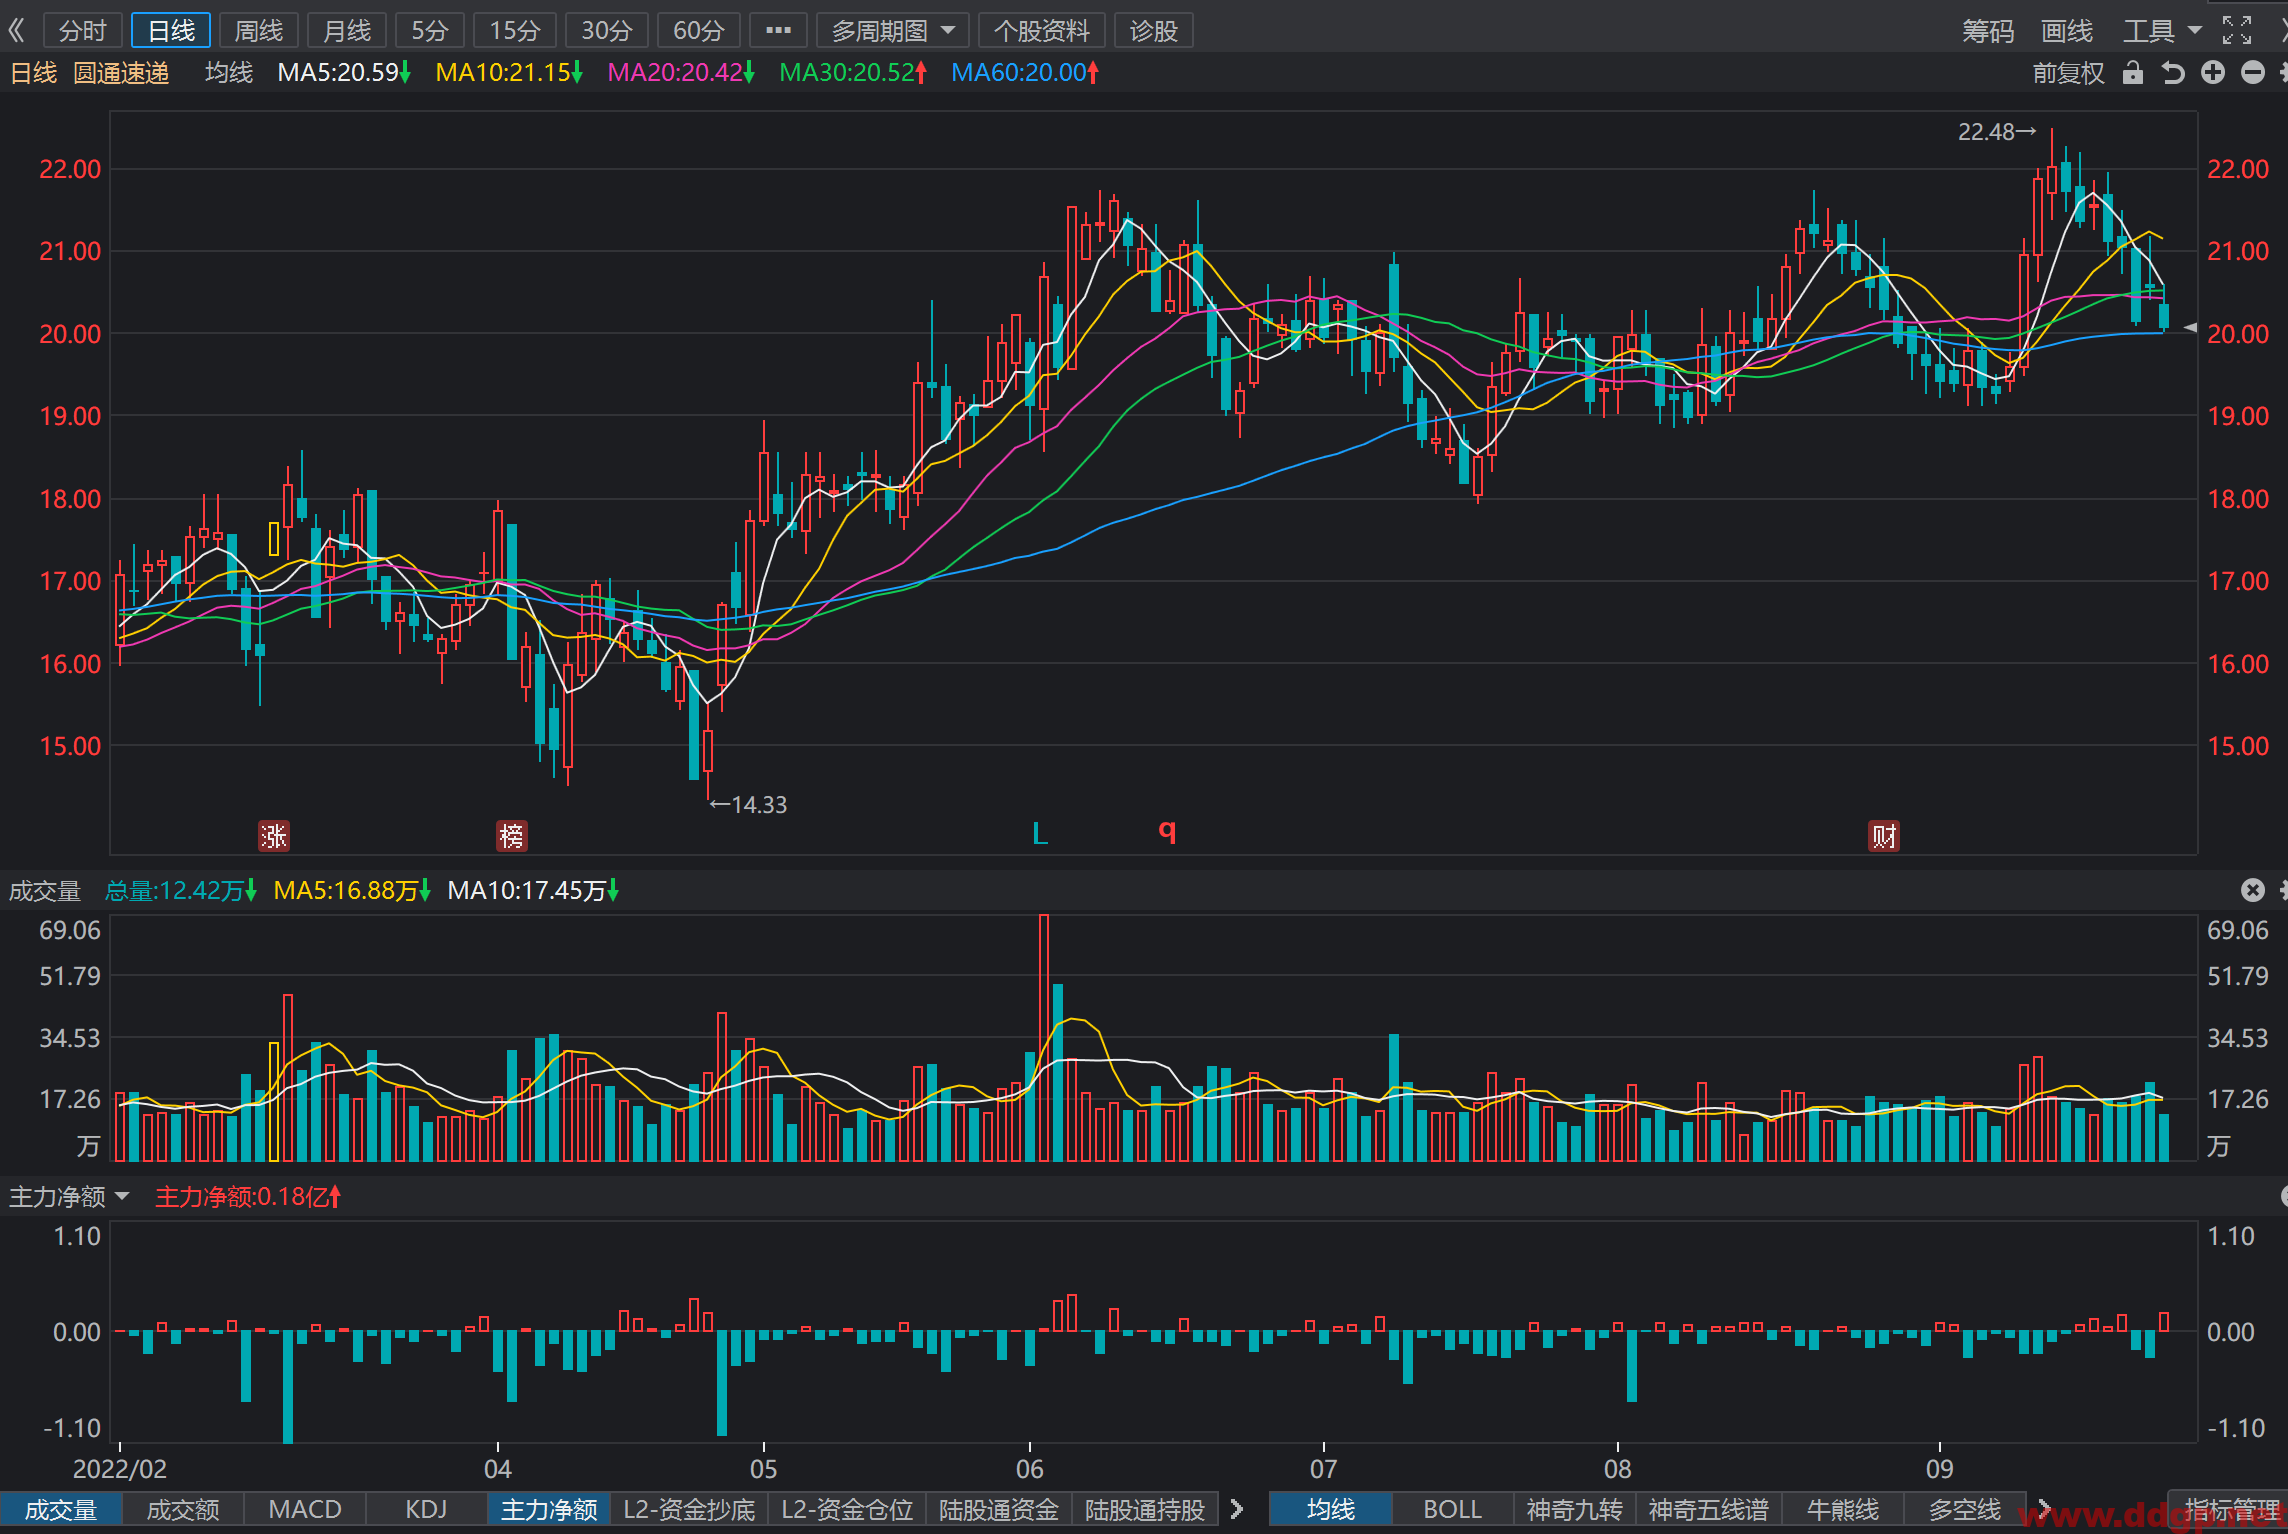Switch to 5分 minute chart
Screen dimensions: 2288x1534
pos(430,31)
